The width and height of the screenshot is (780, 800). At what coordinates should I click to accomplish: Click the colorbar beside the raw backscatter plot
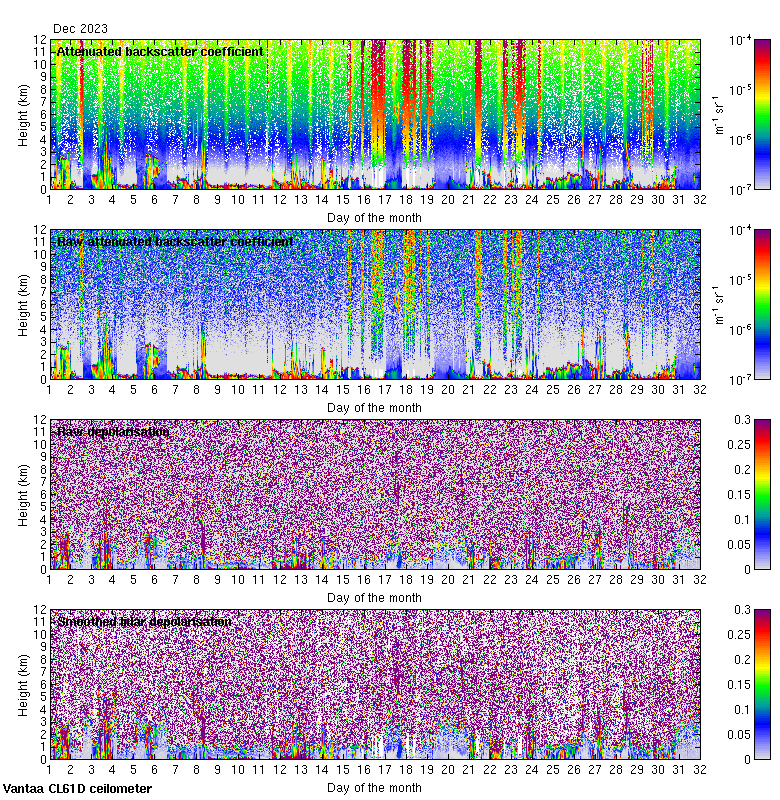coord(735,304)
